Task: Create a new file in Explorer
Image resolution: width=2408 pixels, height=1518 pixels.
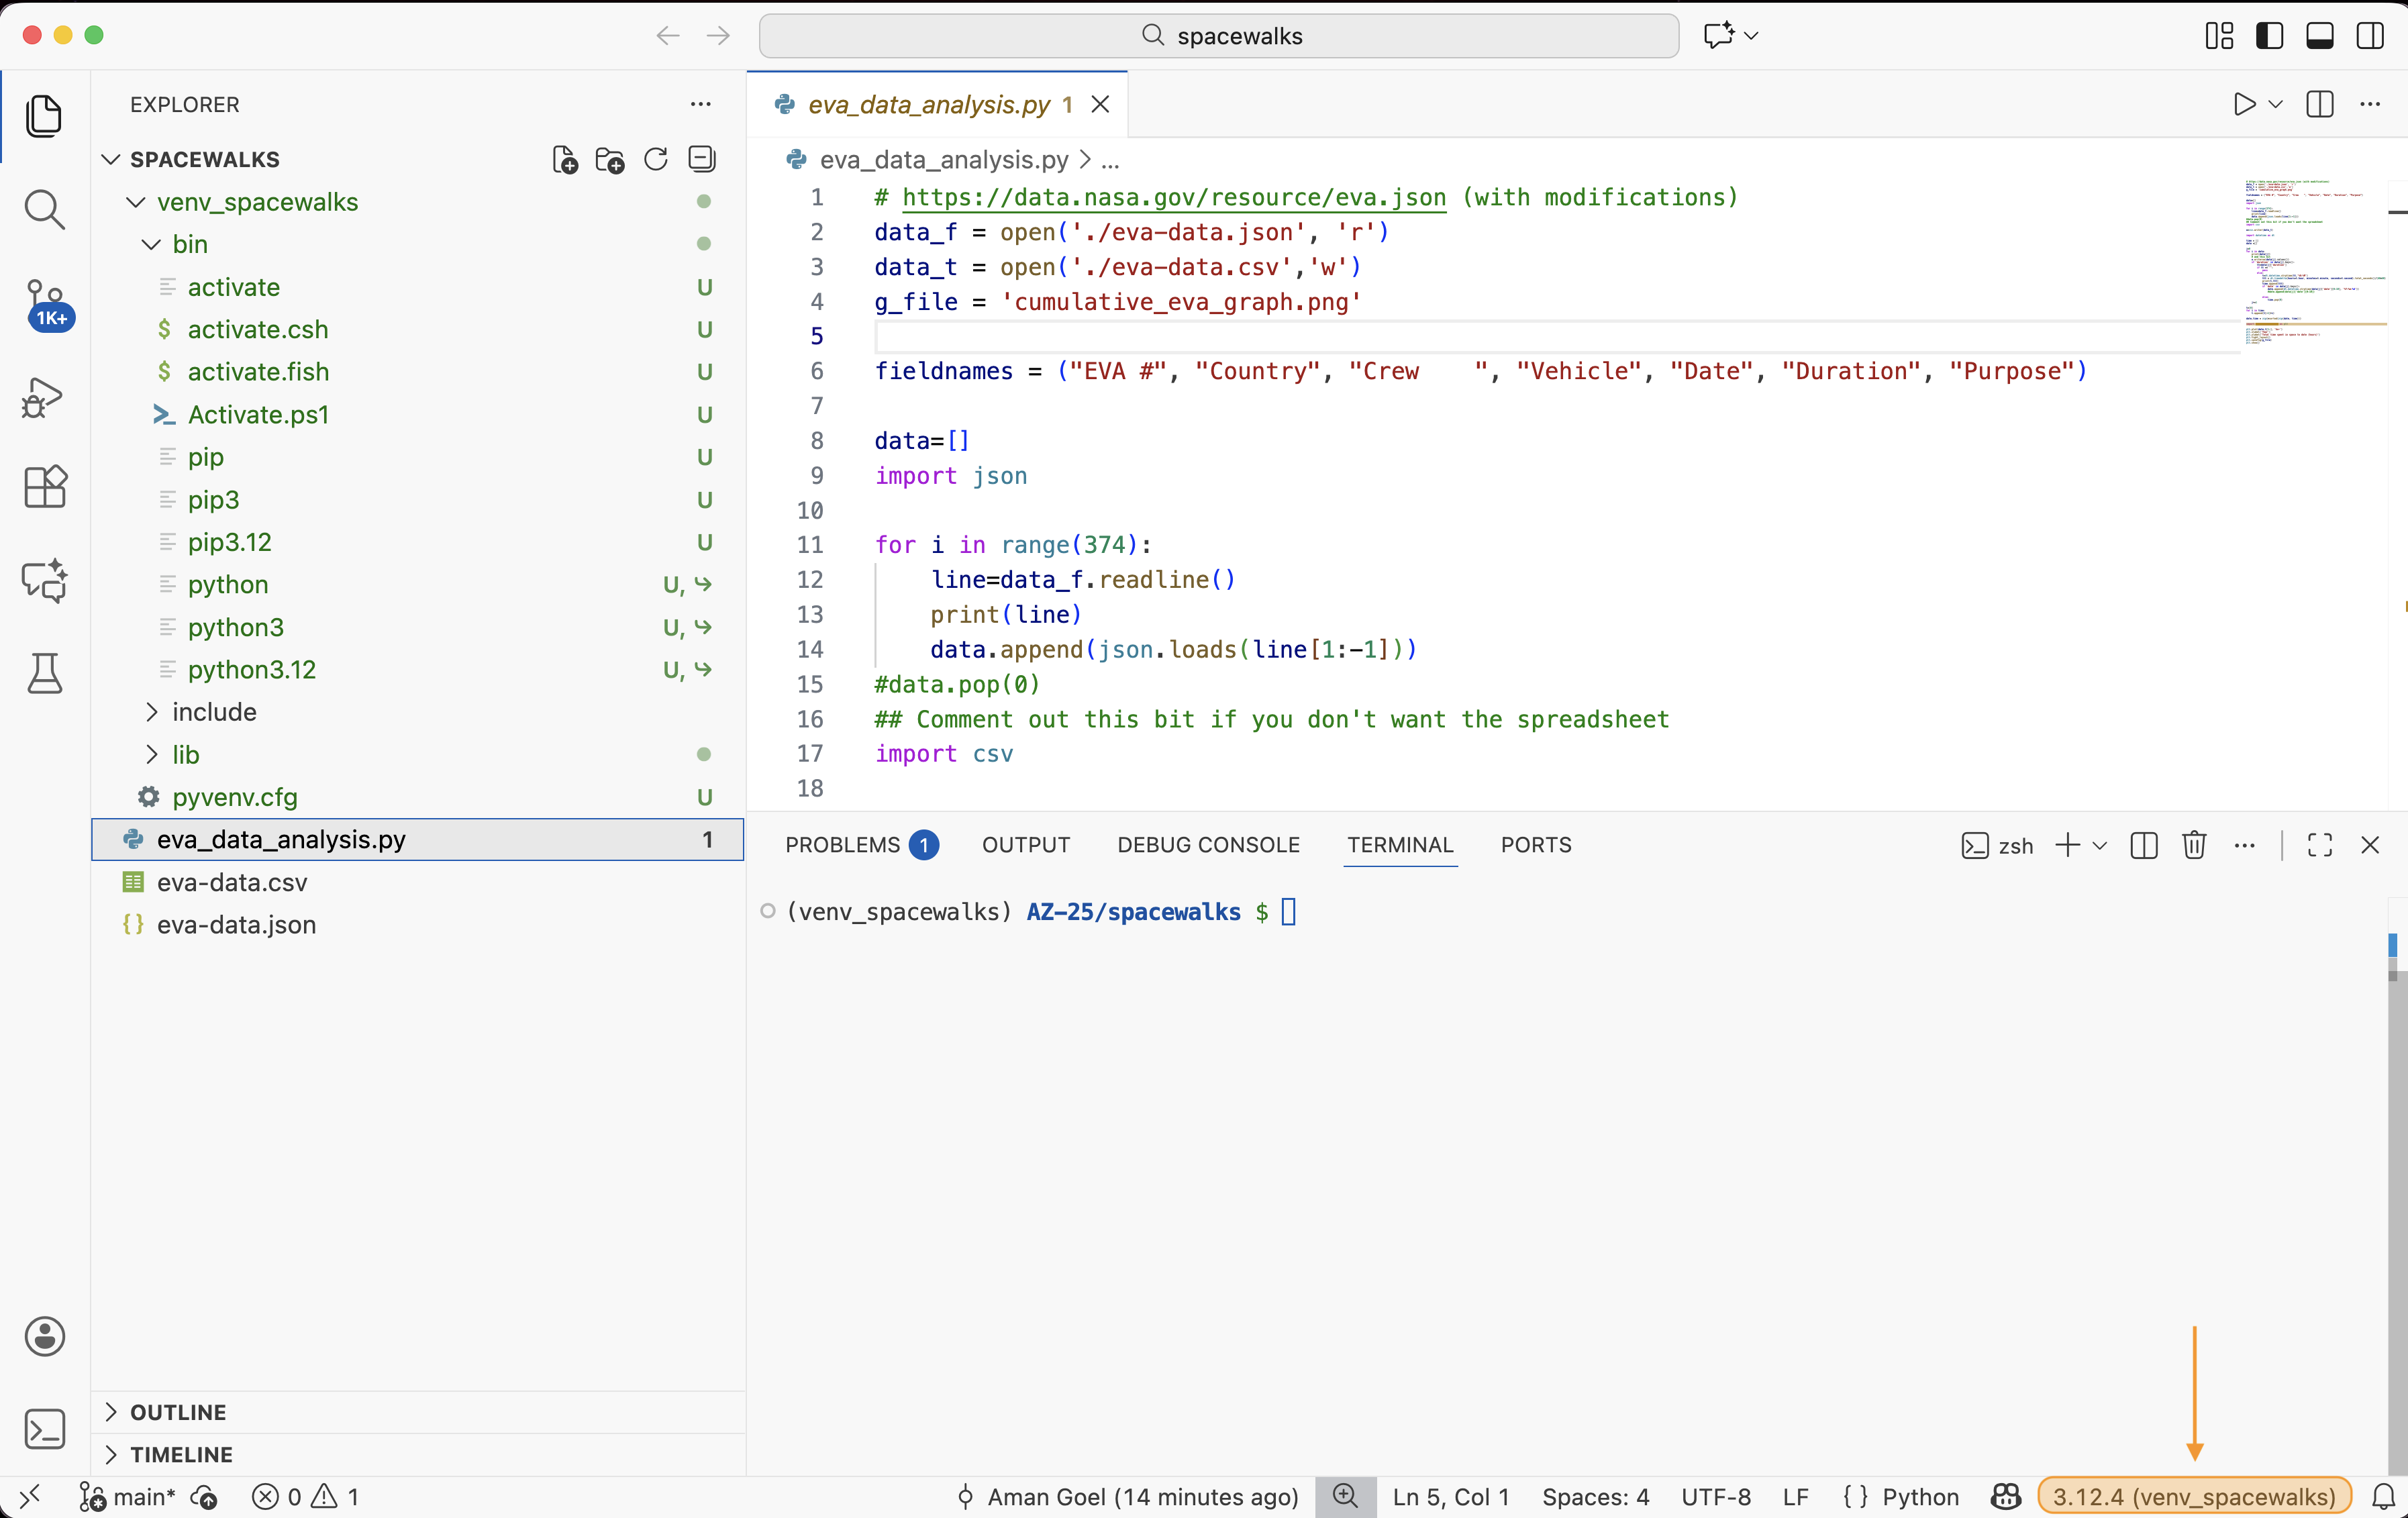Action: tap(564, 159)
